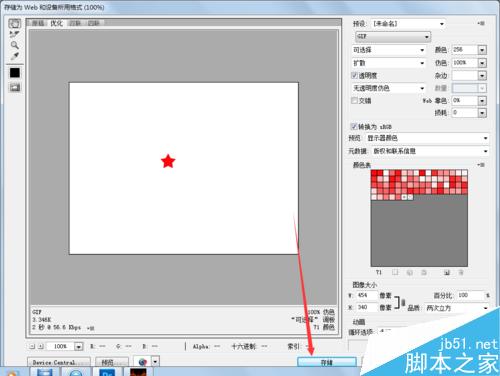The width and height of the screenshot is (500, 376).
Task: Click the black eyedropper color swatch
Action: (15, 73)
